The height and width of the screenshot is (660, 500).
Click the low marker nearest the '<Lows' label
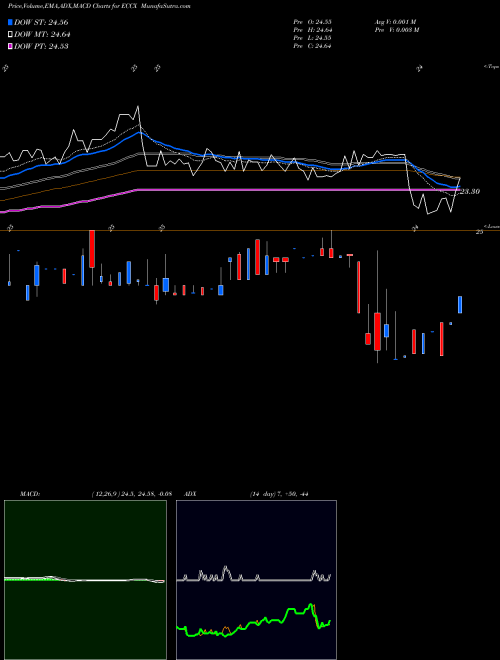415,228
